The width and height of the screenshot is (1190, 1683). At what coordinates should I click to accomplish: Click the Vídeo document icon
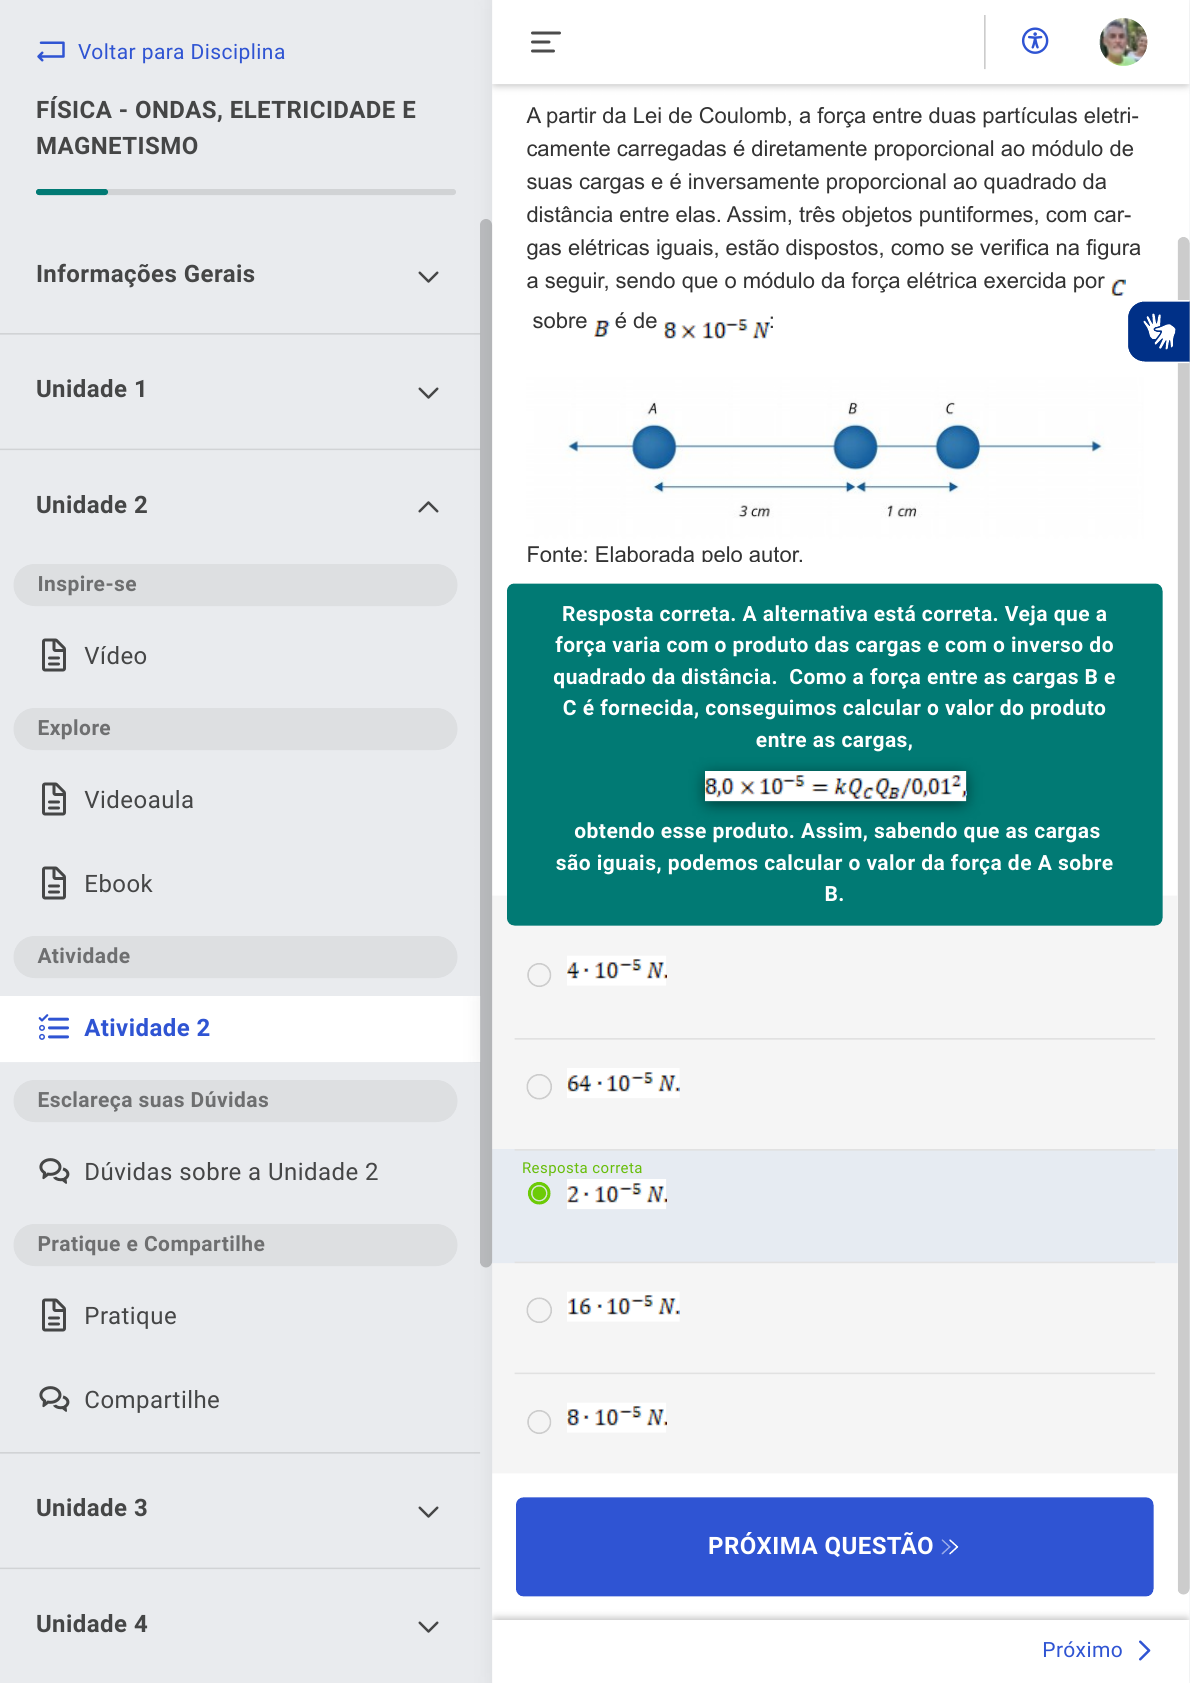click(x=54, y=656)
